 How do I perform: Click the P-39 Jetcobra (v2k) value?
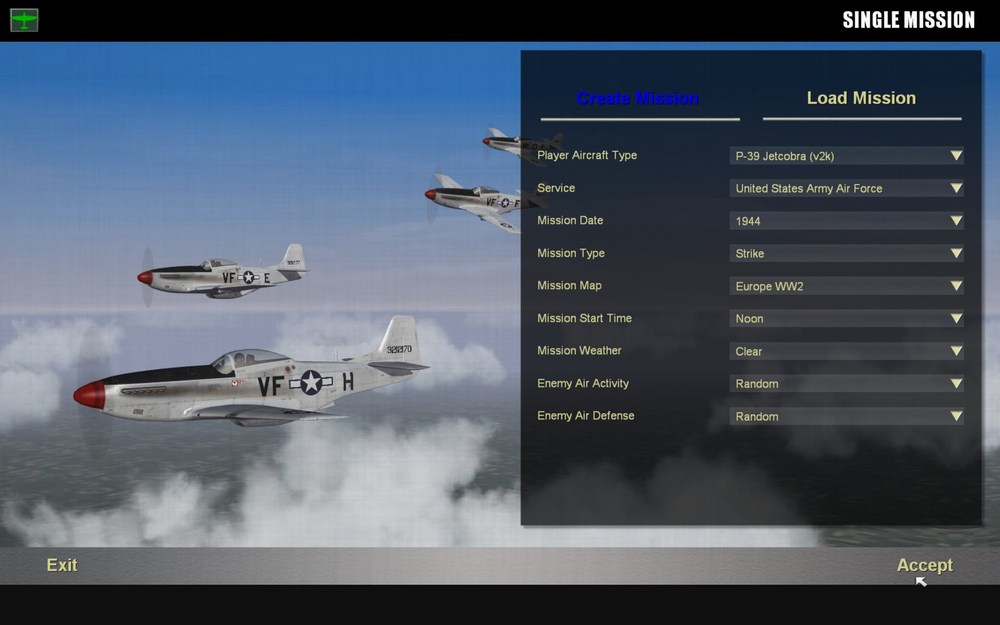click(784, 156)
